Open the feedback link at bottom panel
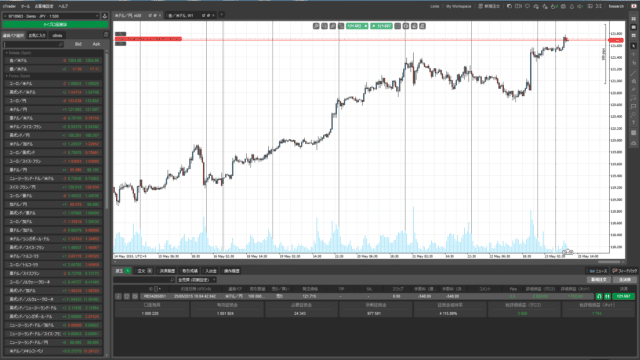This screenshot has width=640, height=360. click(624, 271)
